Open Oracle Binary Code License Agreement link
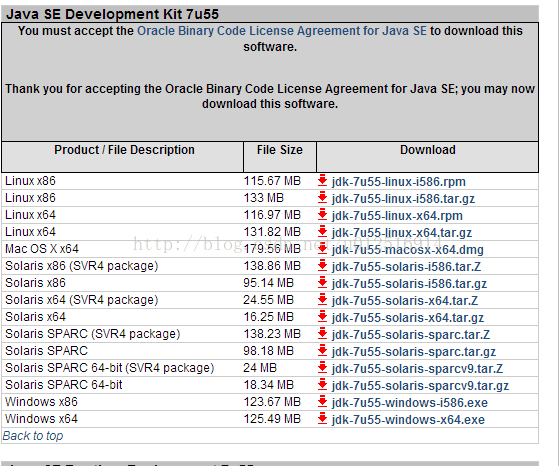This screenshot has width=559, height=466. [x=282, y=31]
